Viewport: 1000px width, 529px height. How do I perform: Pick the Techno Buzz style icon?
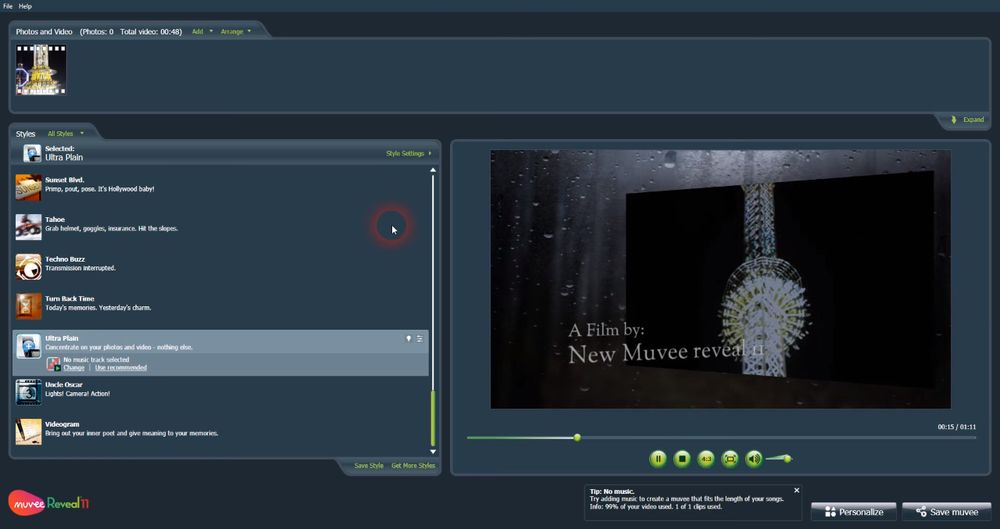click(x=29, y=267)
